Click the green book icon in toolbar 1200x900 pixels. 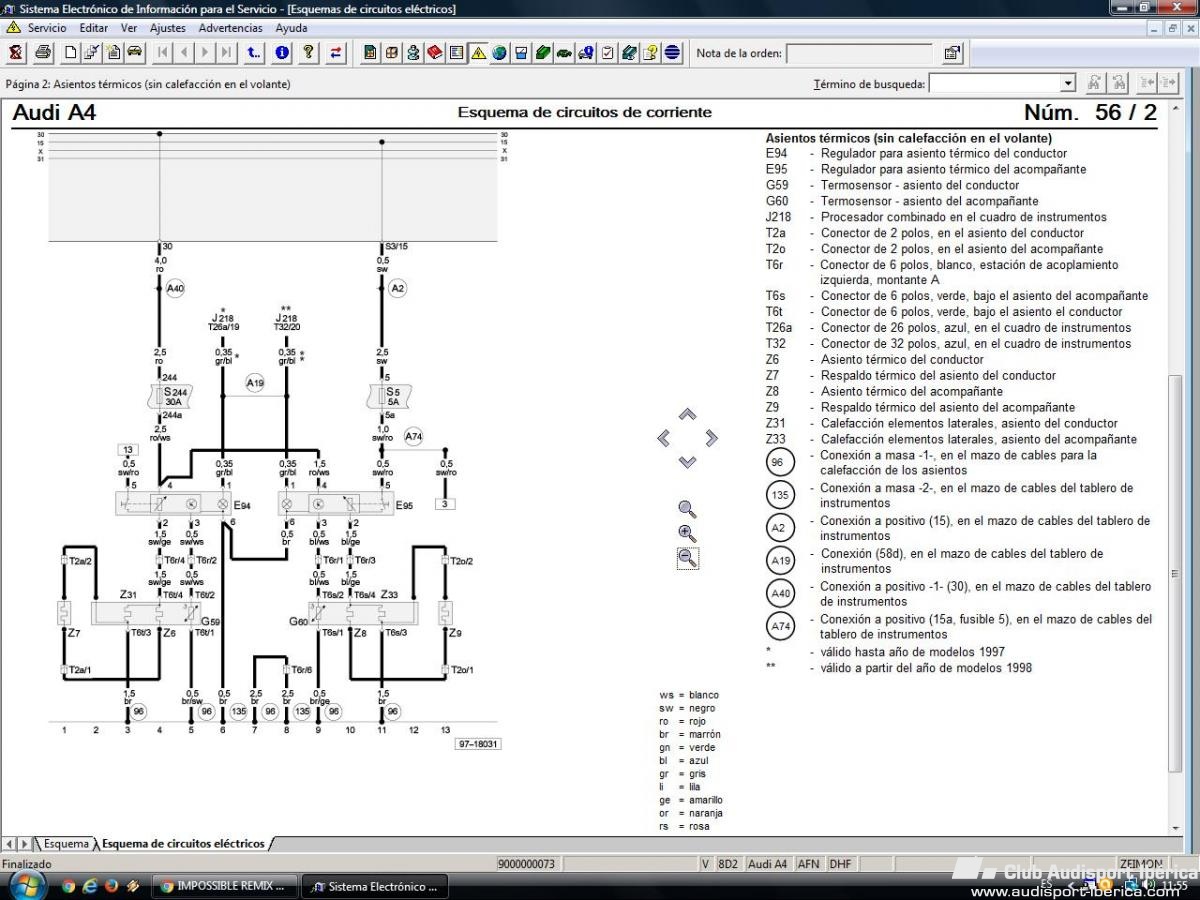543,52
